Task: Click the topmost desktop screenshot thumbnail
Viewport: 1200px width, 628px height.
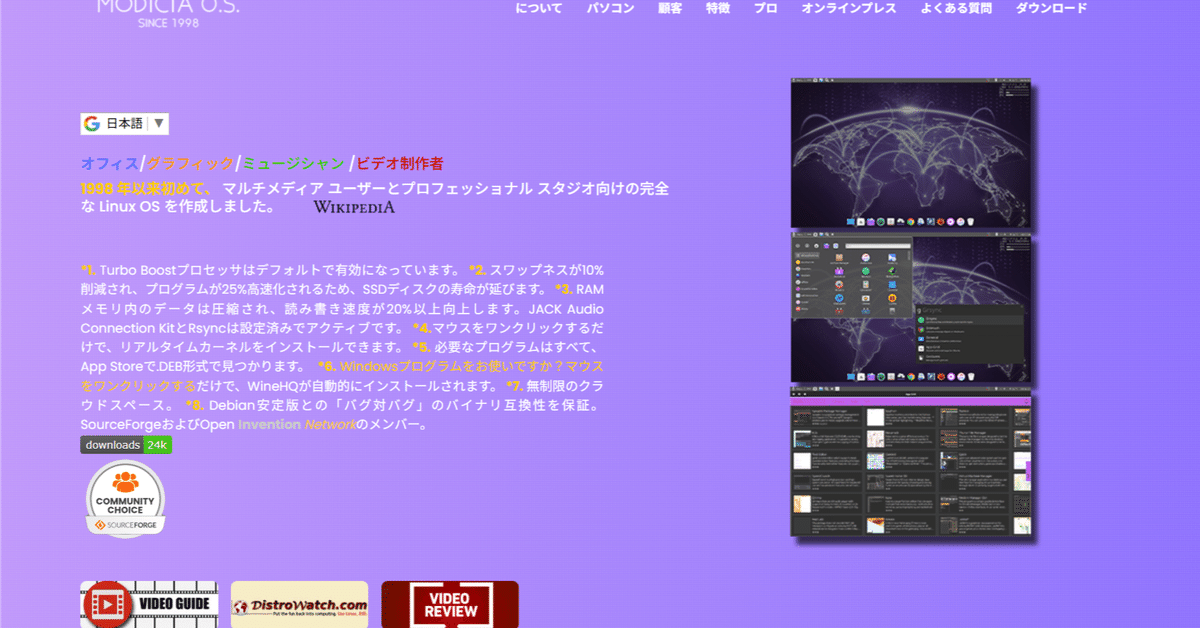Action: click(x=910, y=150)
